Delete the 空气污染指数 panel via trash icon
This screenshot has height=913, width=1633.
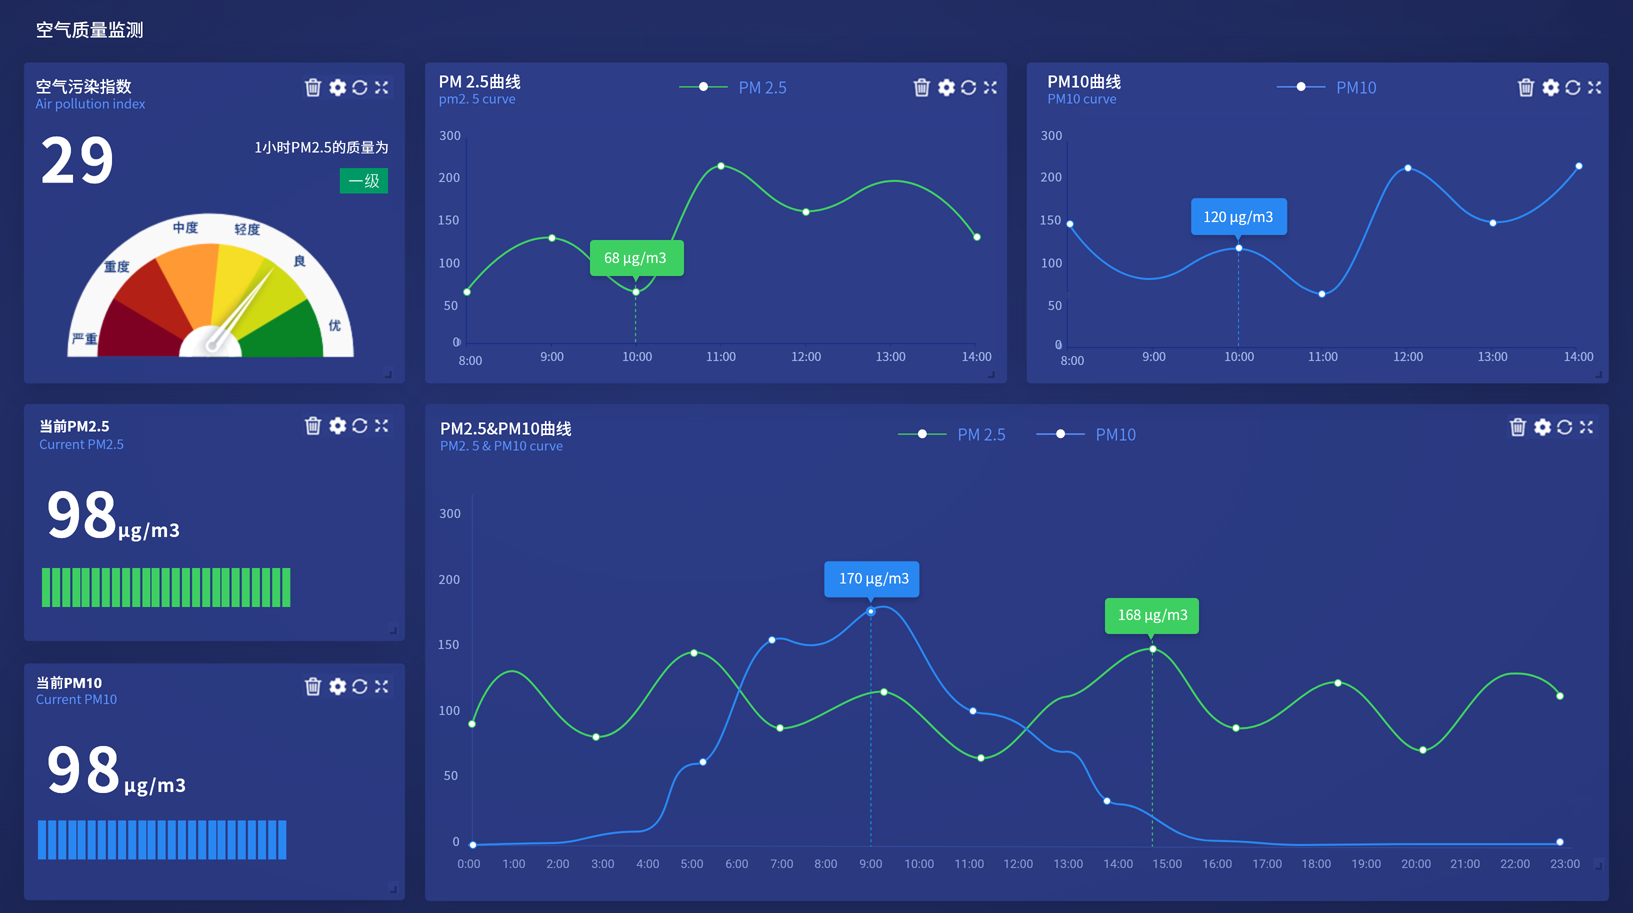[312, 87]
